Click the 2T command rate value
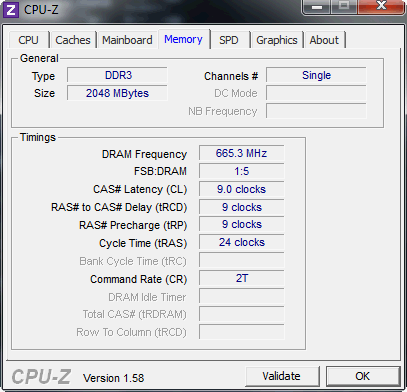The width and height of the screenshot is (407, 392). (x=242, y=278)
